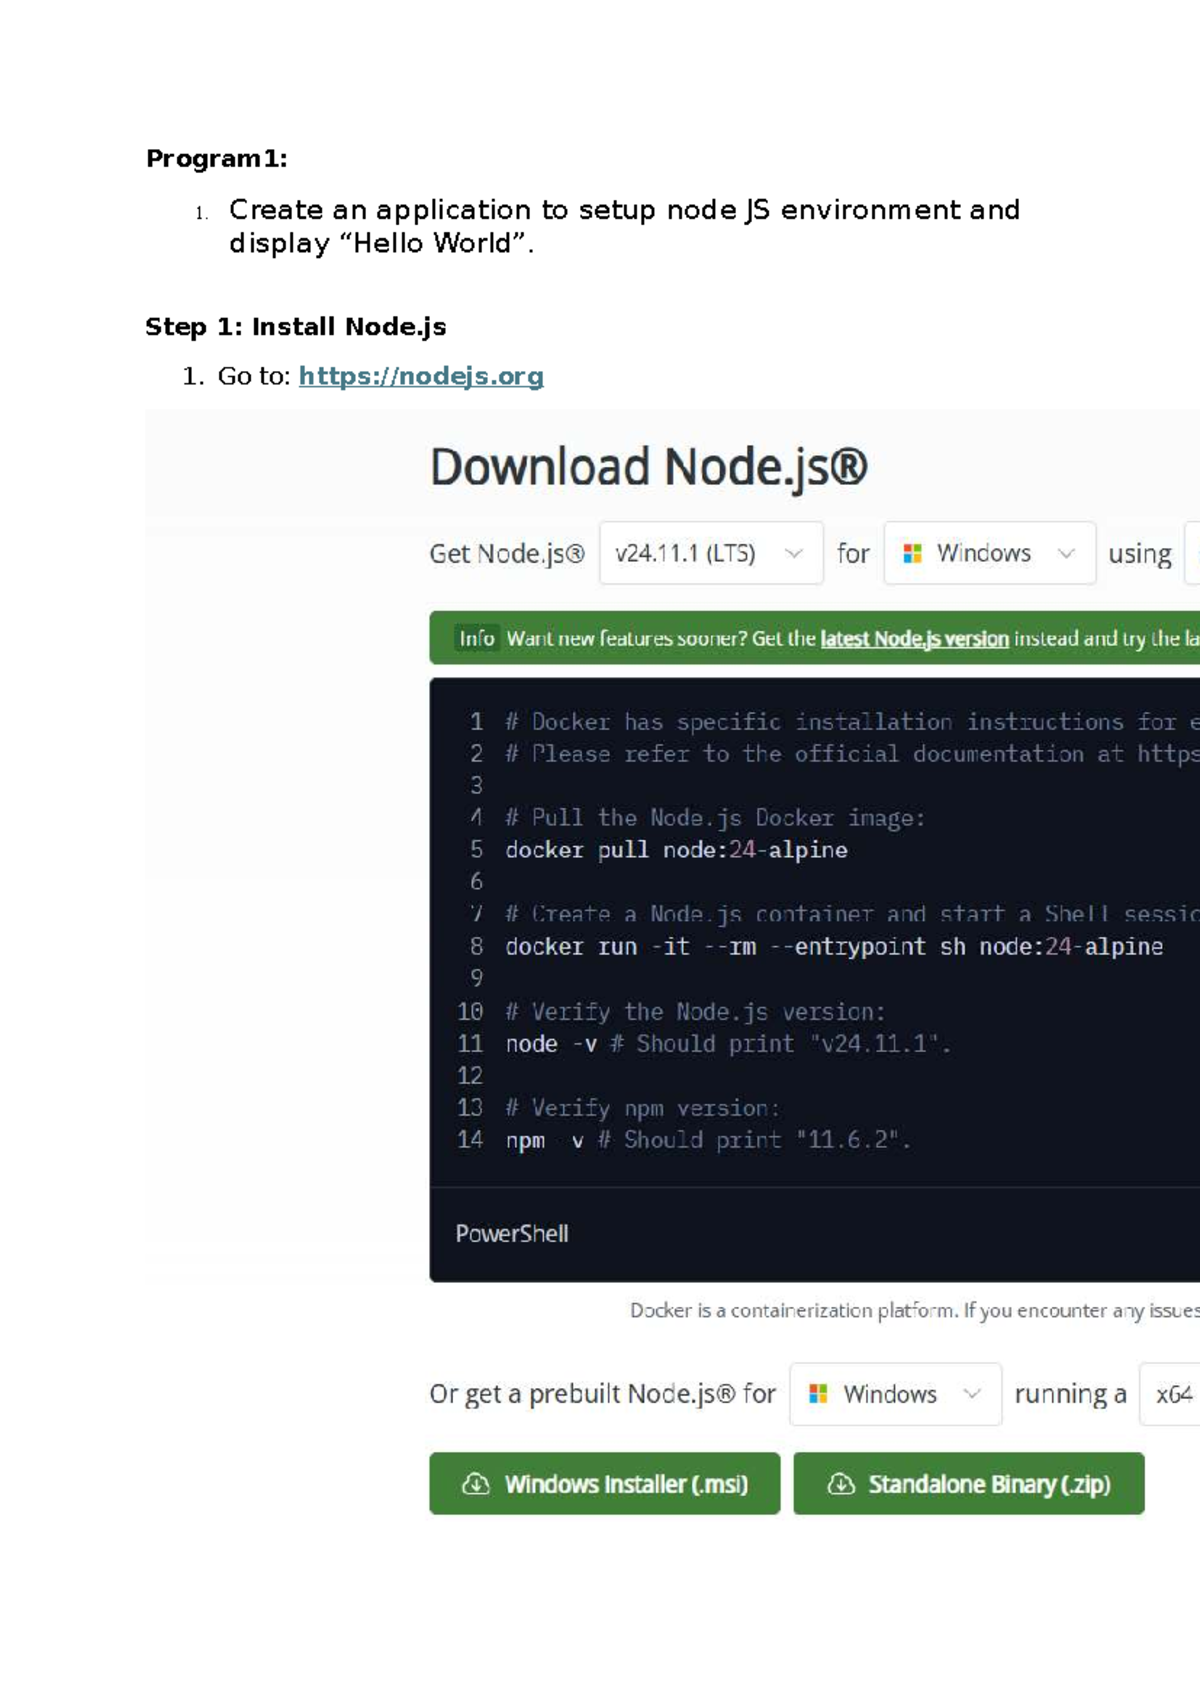Click the PowerShell label below the code
This screenshot has height=1696, width=1200.
(512, 1234)
